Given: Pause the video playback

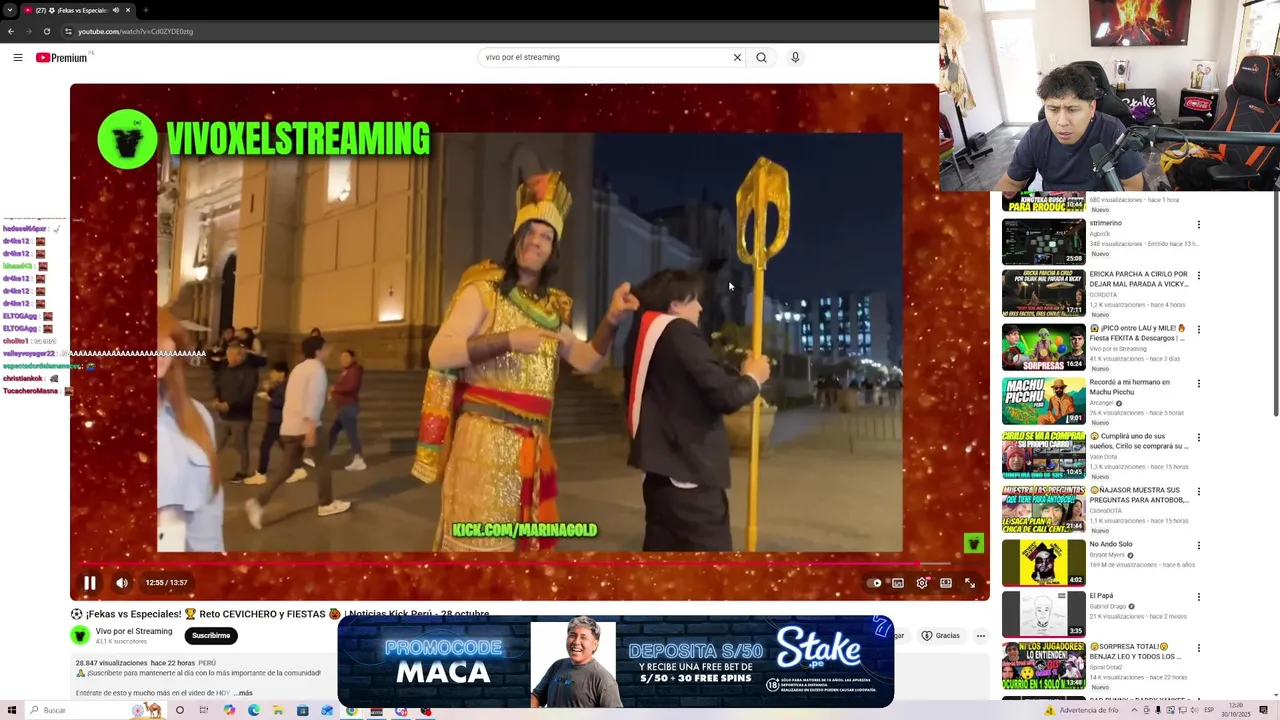Looking at the screenshot, I should (x=89, y=583).
